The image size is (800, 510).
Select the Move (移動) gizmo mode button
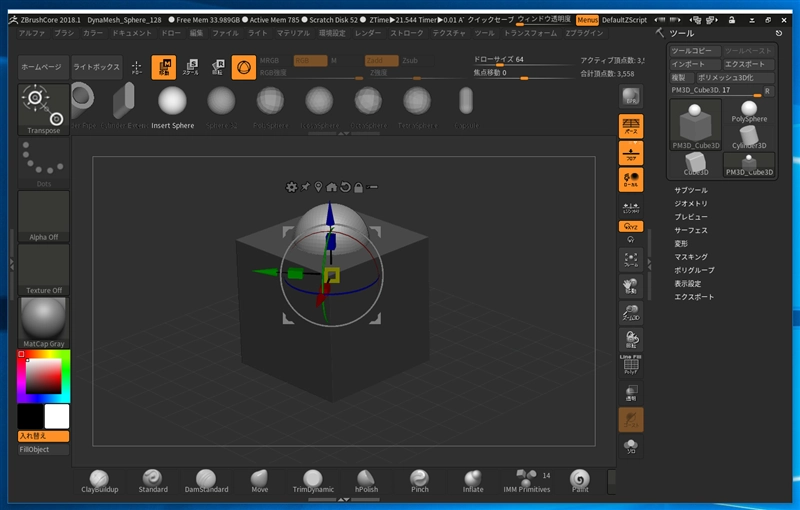[164, 67]
